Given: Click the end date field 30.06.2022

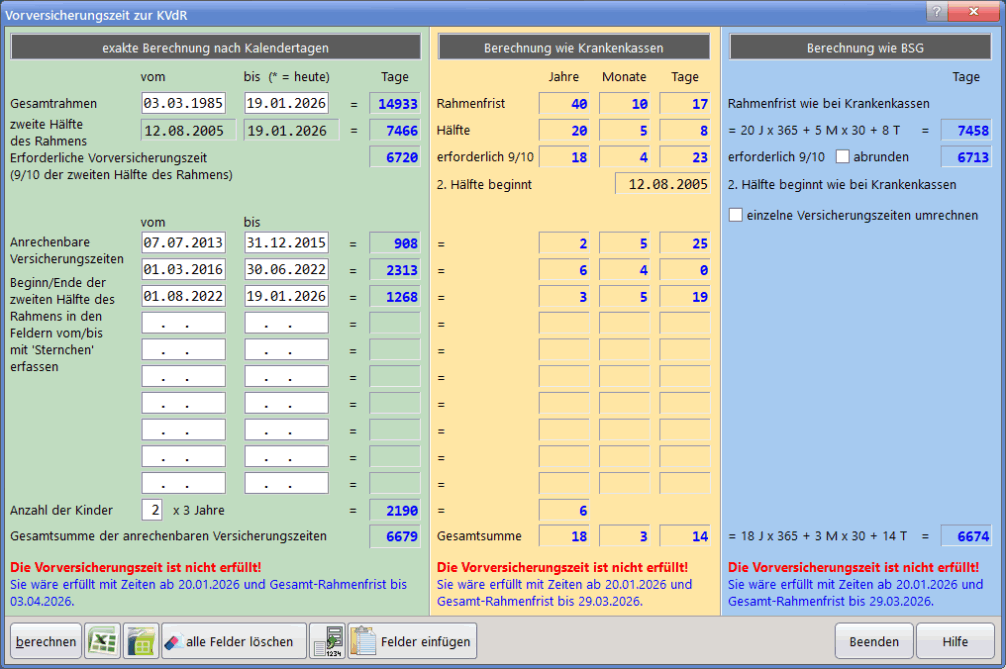Looking at the screenshot, I should 286,269.
